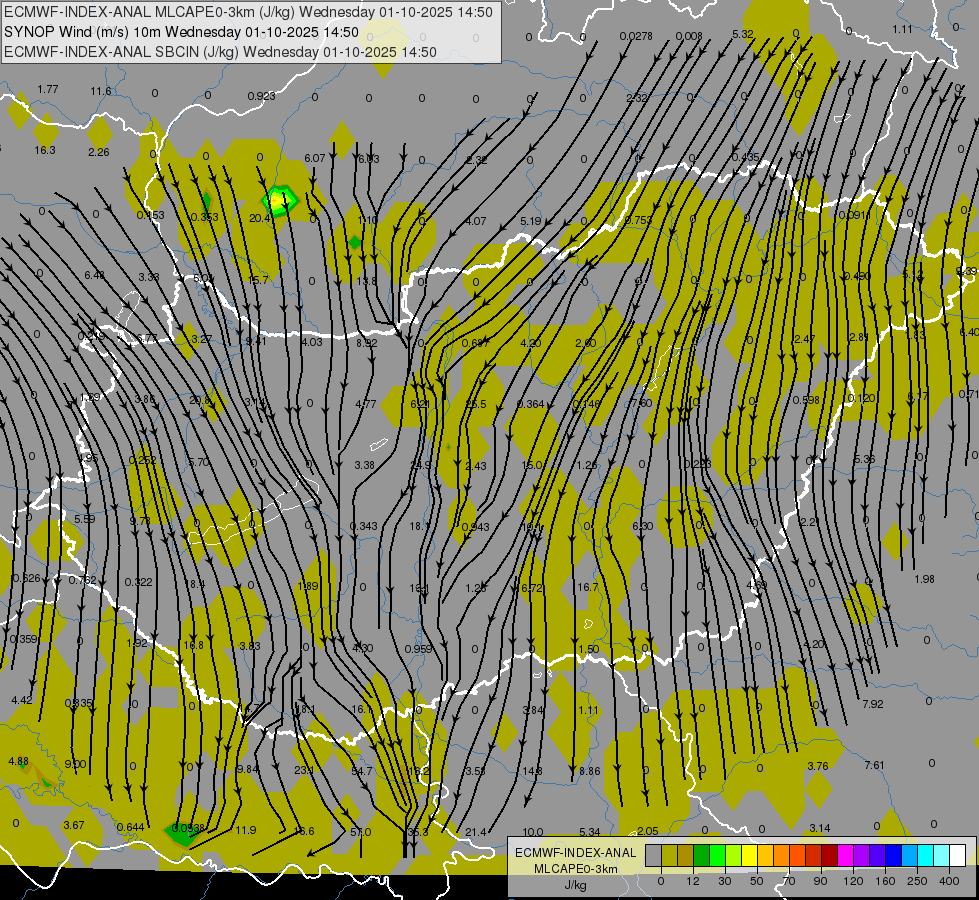Click the map value 5.19
Viewport: 979px width, 900px height.
531,221
